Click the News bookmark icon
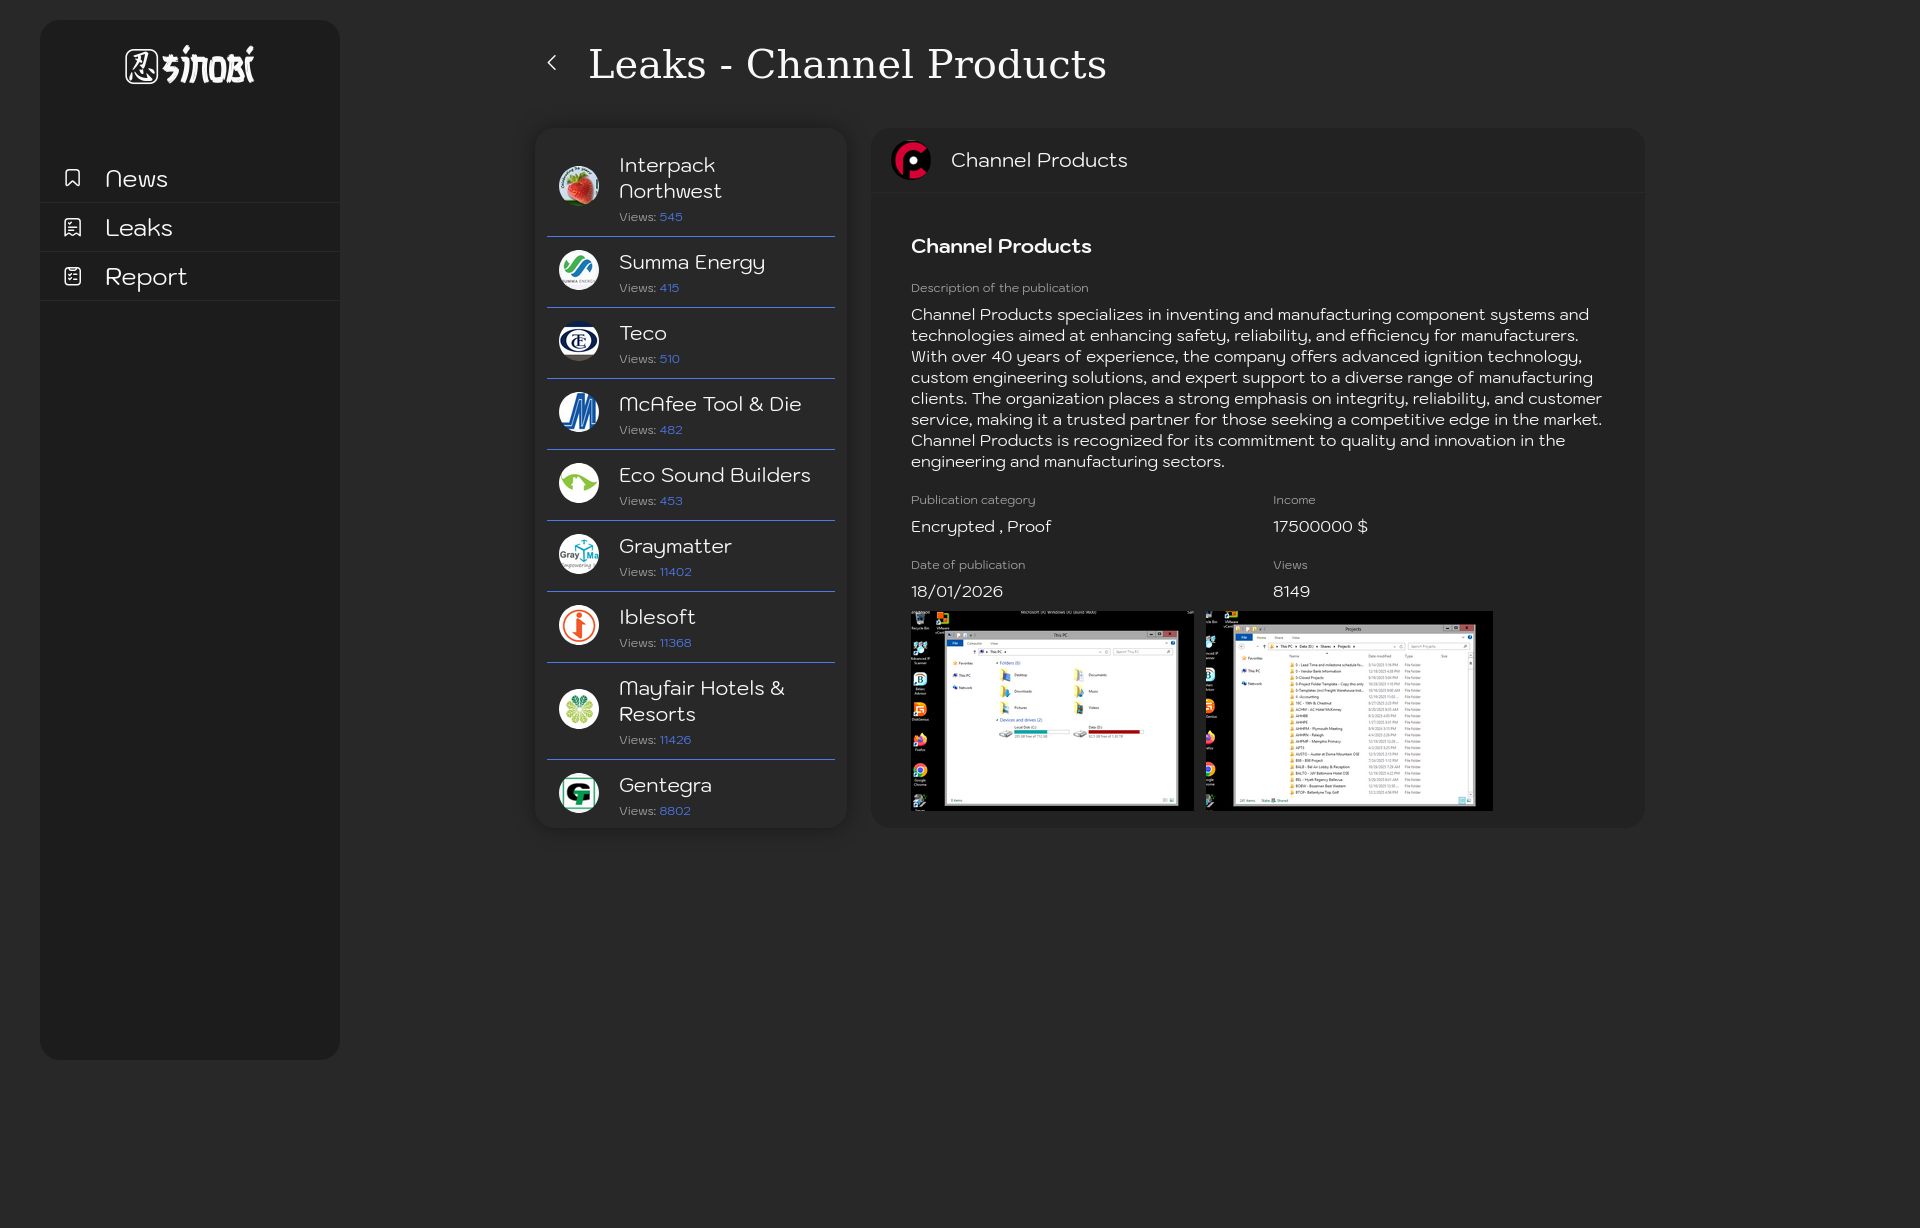This screenshot has height=1228, width=1920. (73, 178)
